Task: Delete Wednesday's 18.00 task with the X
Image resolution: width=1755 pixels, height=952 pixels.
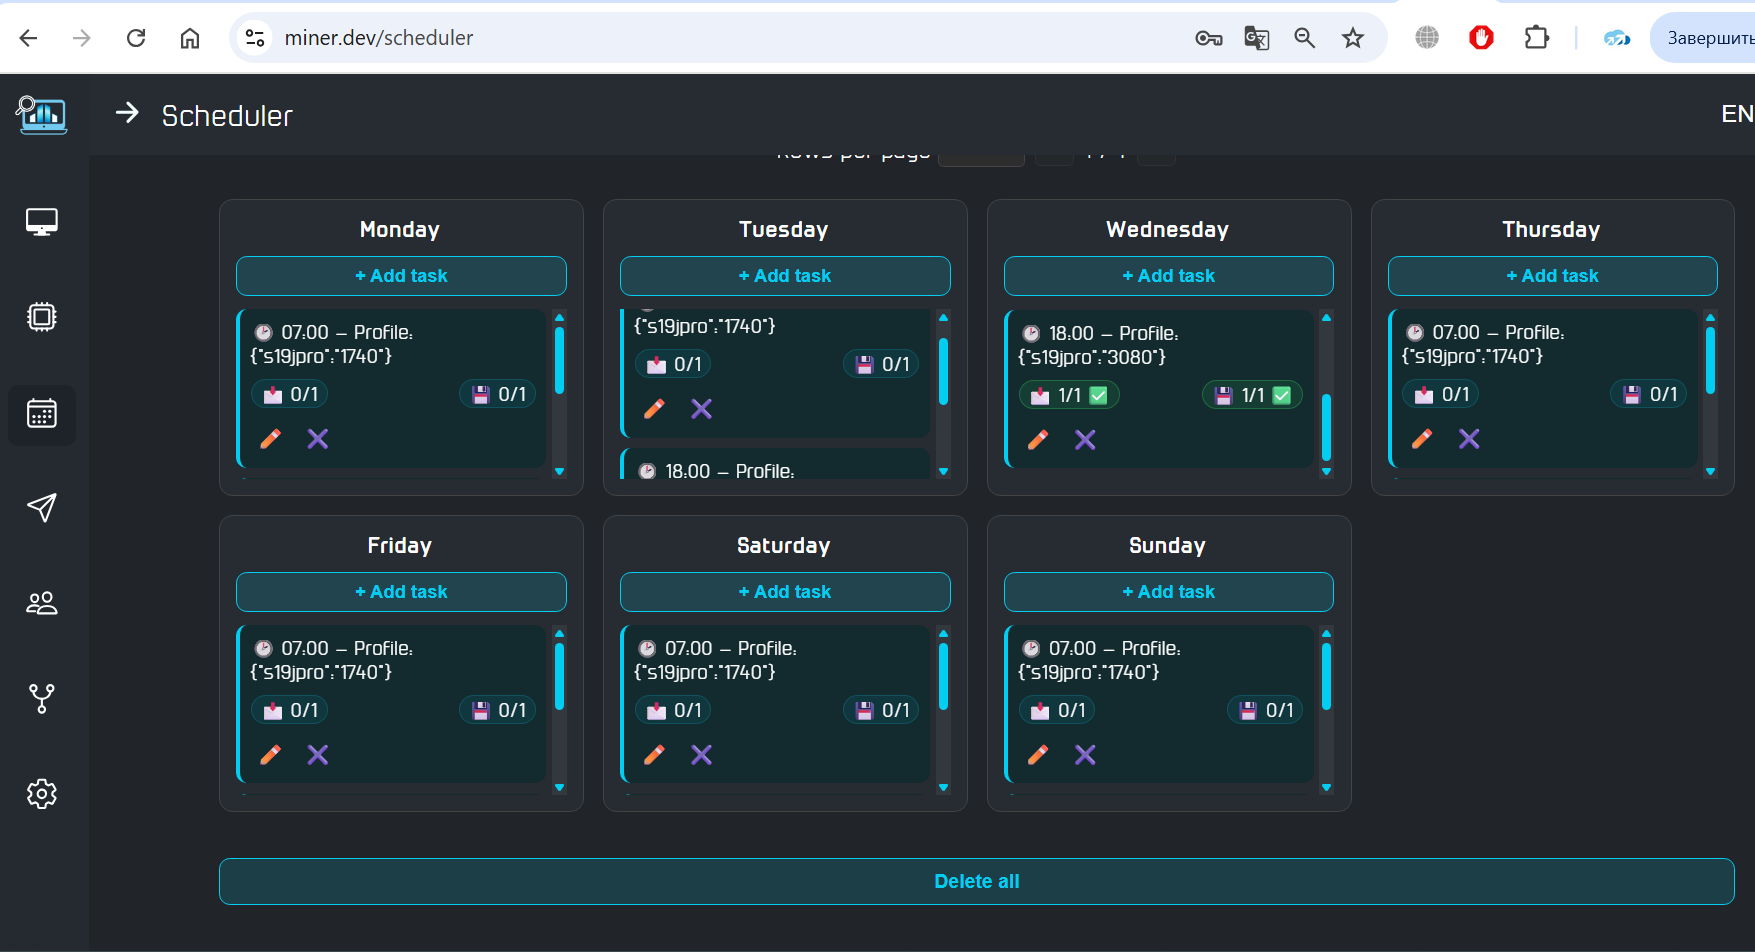Action: click(x=1085, y=440)
